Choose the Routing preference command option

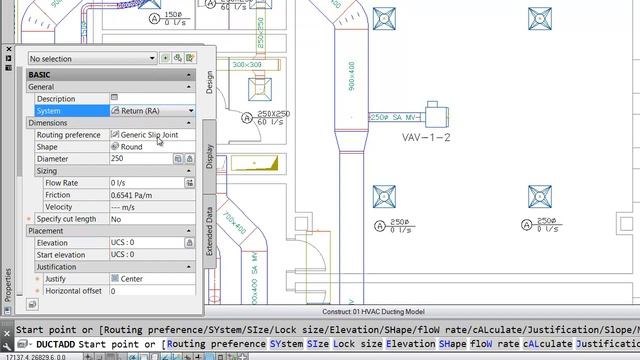coord(216,344)
